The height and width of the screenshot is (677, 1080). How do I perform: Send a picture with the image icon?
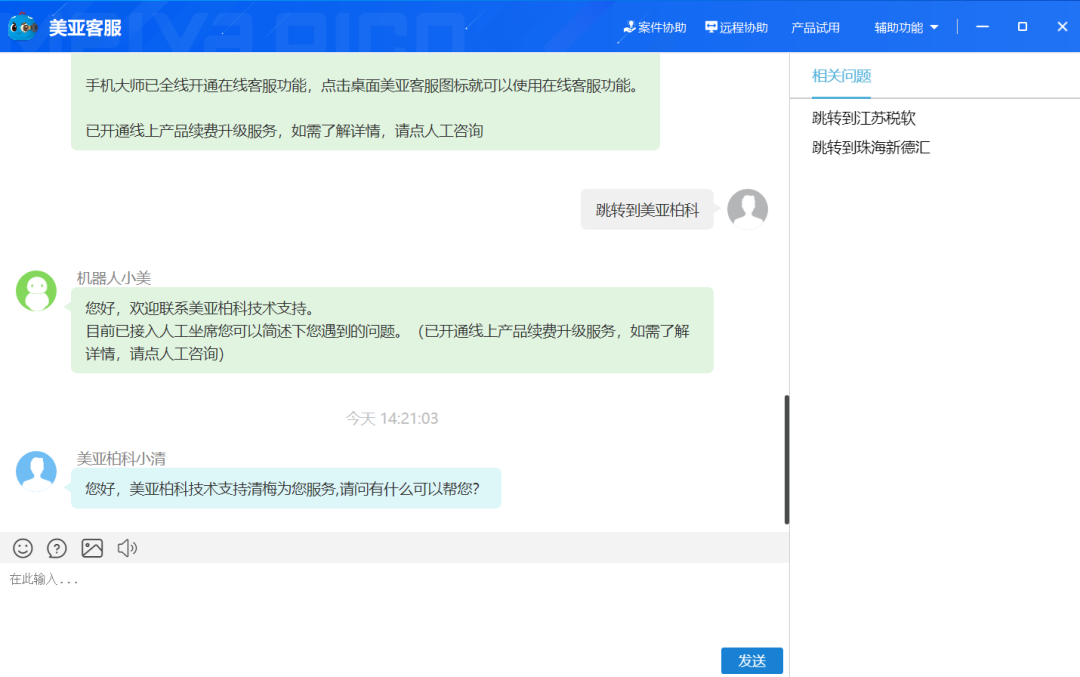(92, 548)
